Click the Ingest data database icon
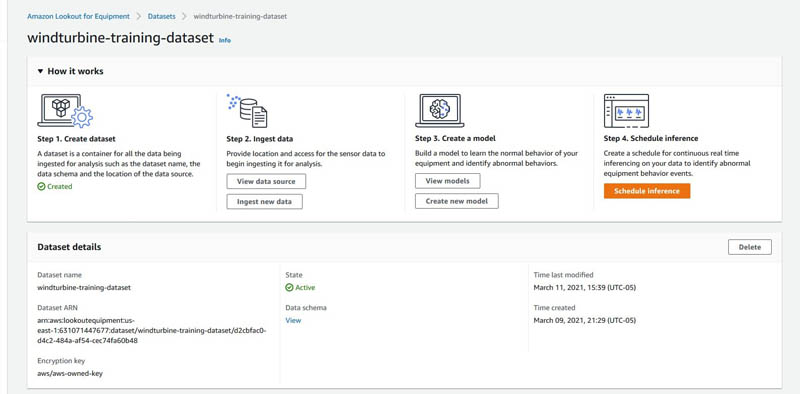Viewport: 800px width, 394px height. tap(247, 111)
